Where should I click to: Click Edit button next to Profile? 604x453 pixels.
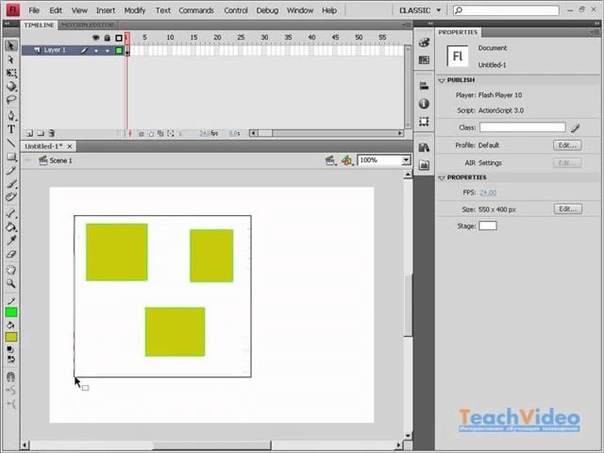click(567, 145)
